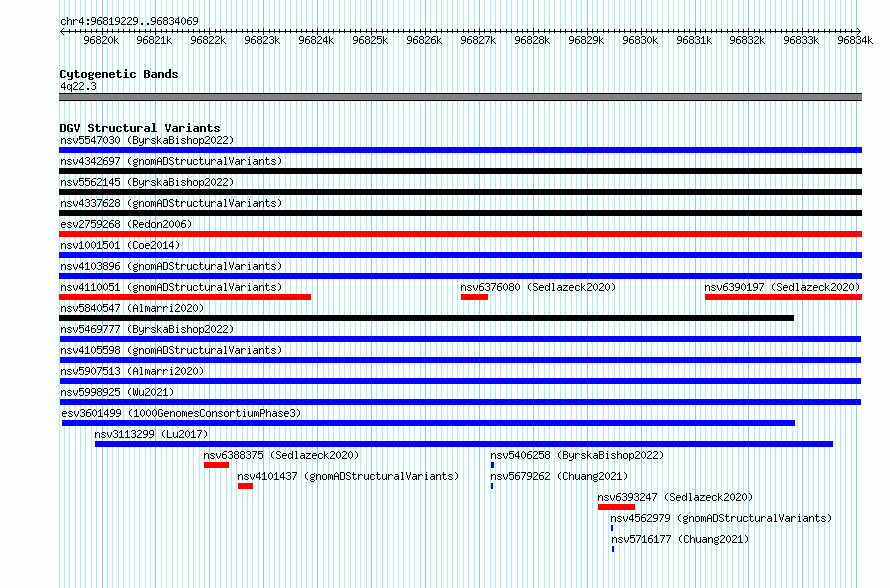This screenshot has height=588, width=890.
Task: Click the blue bar under nsv1001501
Action: click(460, 255)
